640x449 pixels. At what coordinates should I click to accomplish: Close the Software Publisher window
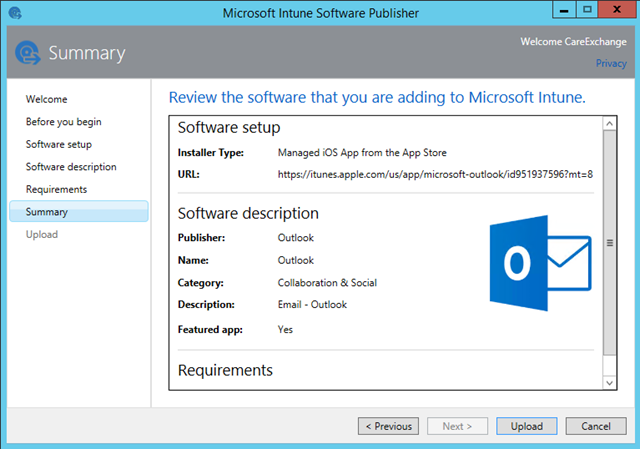click(x=617, y=10)
